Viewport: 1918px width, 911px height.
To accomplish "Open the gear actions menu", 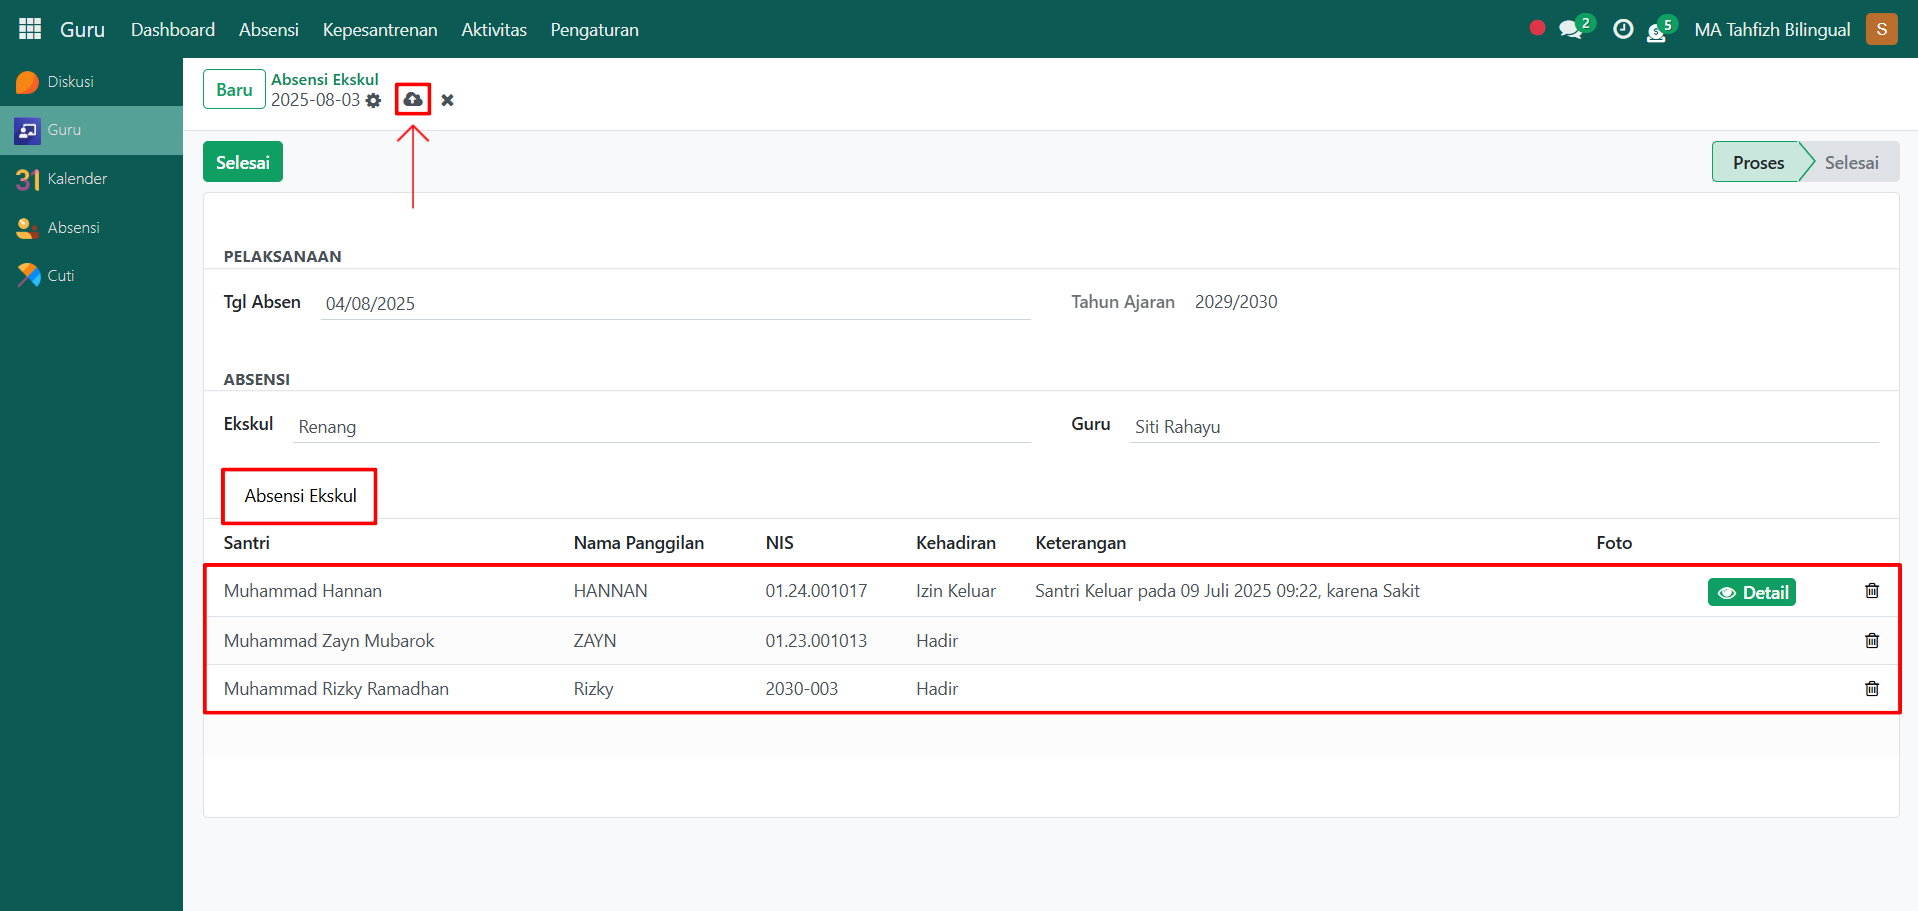I will [373, 101].
